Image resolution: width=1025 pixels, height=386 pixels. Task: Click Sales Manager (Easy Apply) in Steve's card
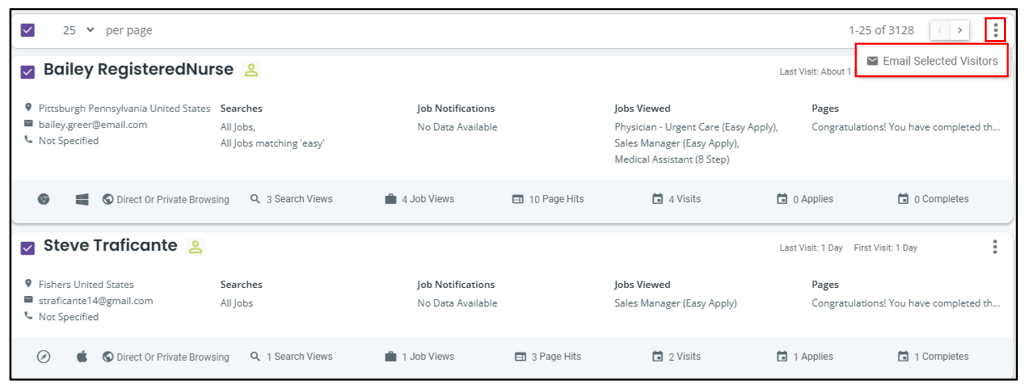[675, 304]
